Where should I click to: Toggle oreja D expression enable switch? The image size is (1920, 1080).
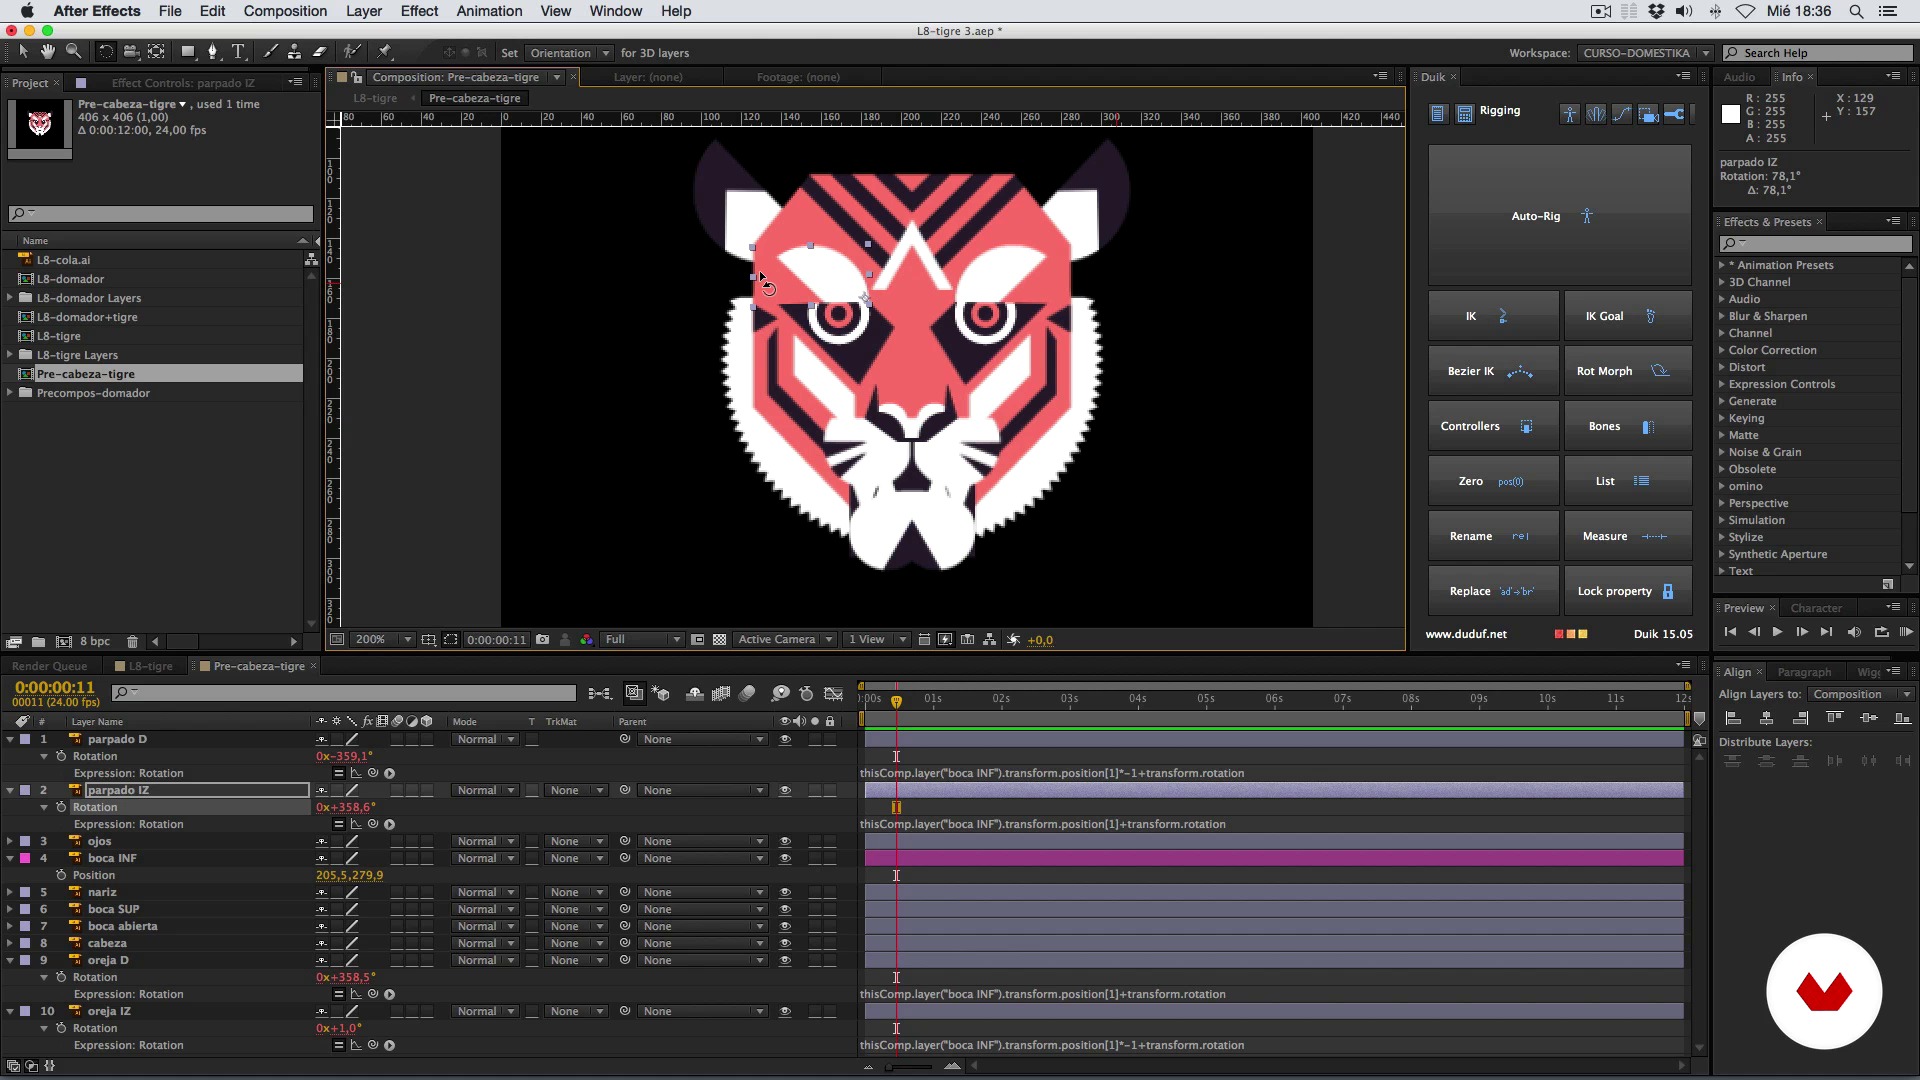[339, 995]
